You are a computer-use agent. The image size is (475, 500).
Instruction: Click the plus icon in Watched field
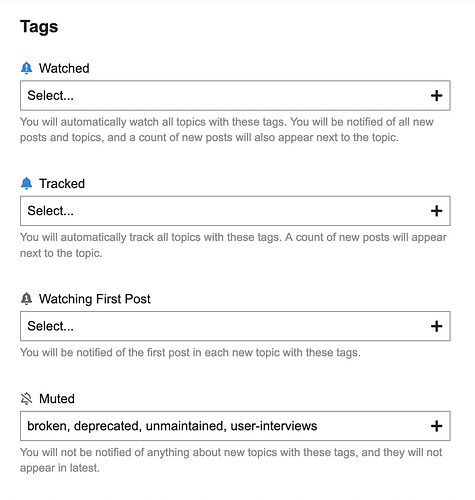tap(436, 96)
